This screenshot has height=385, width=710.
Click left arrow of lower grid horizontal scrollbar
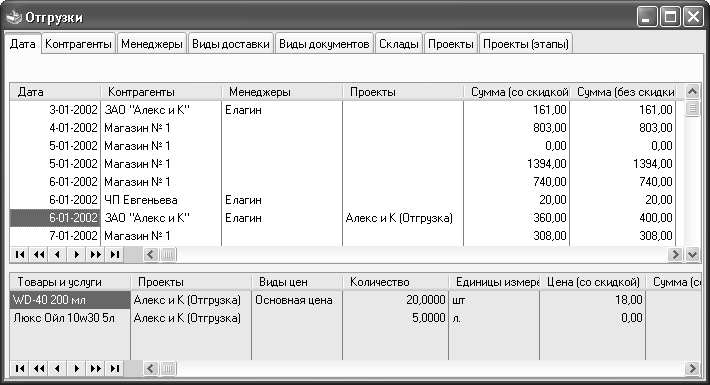pyautogui.click(x=151, y=368)
